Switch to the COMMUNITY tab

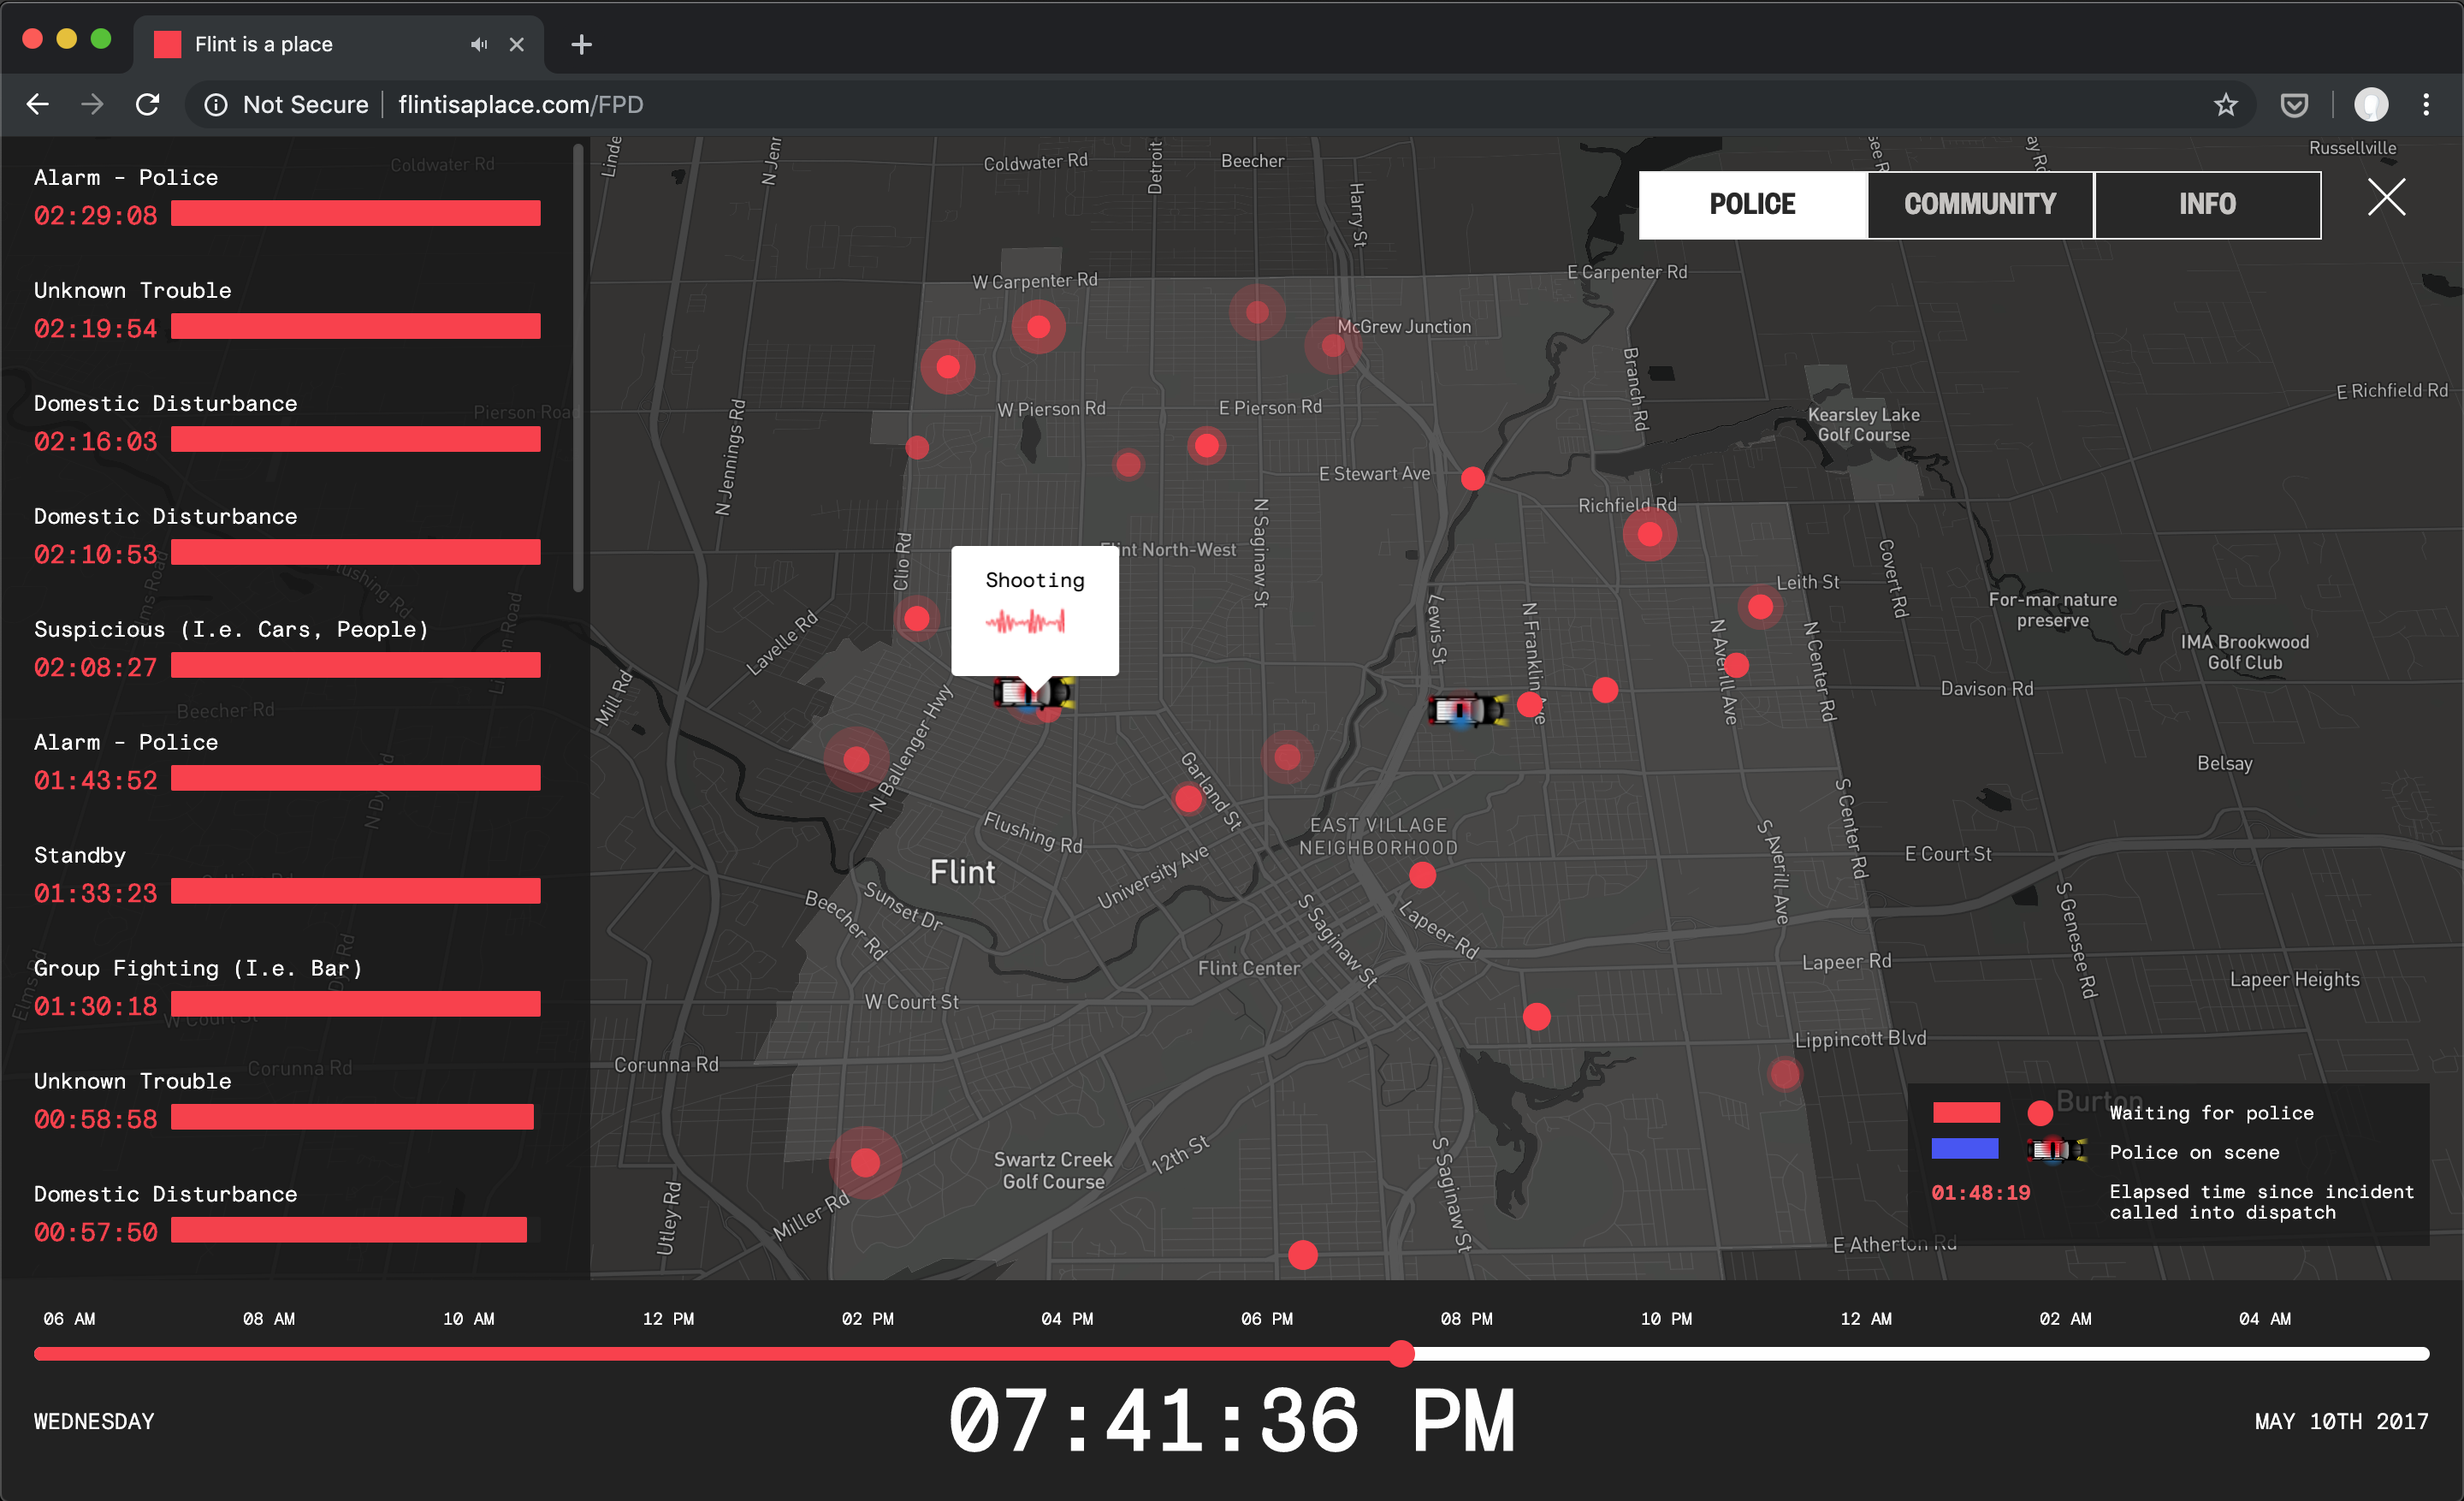click(1979, 205)
